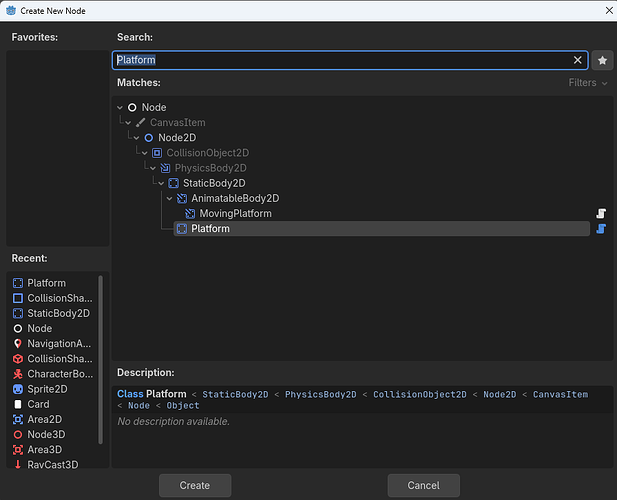
Task: Click the AnimatableBody2D icon in tree
Action: (182, 198)
